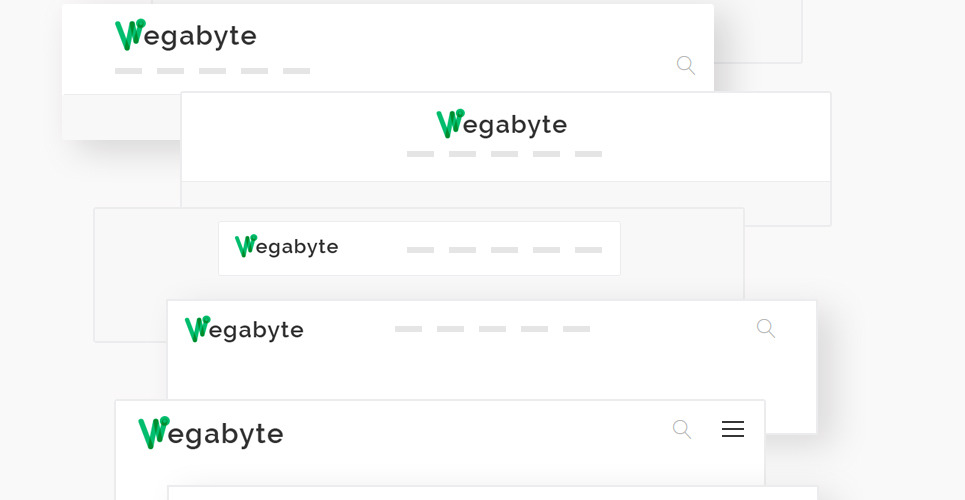Select the last menu placeholder in the fourth header

[576, 329]
